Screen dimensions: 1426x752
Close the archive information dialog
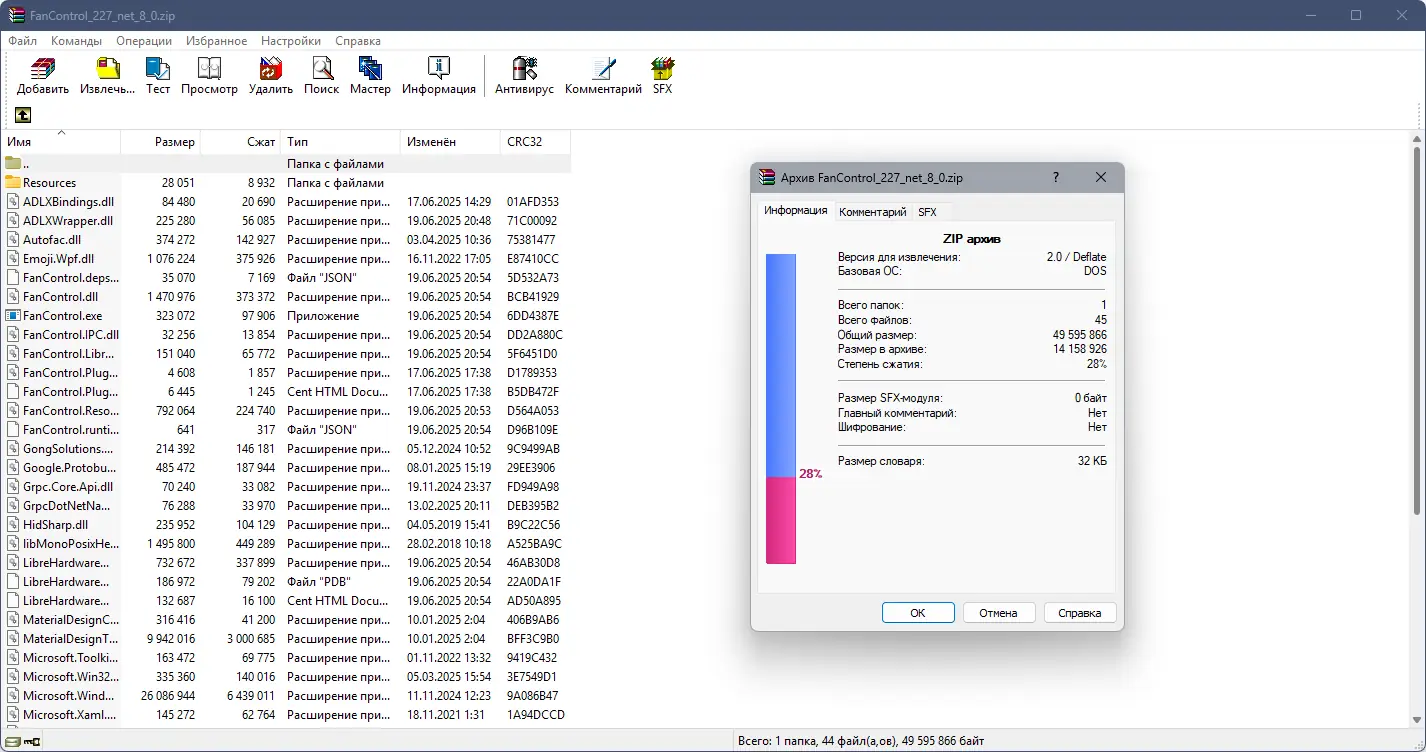pyautogui.click(x=1101, y=177)
